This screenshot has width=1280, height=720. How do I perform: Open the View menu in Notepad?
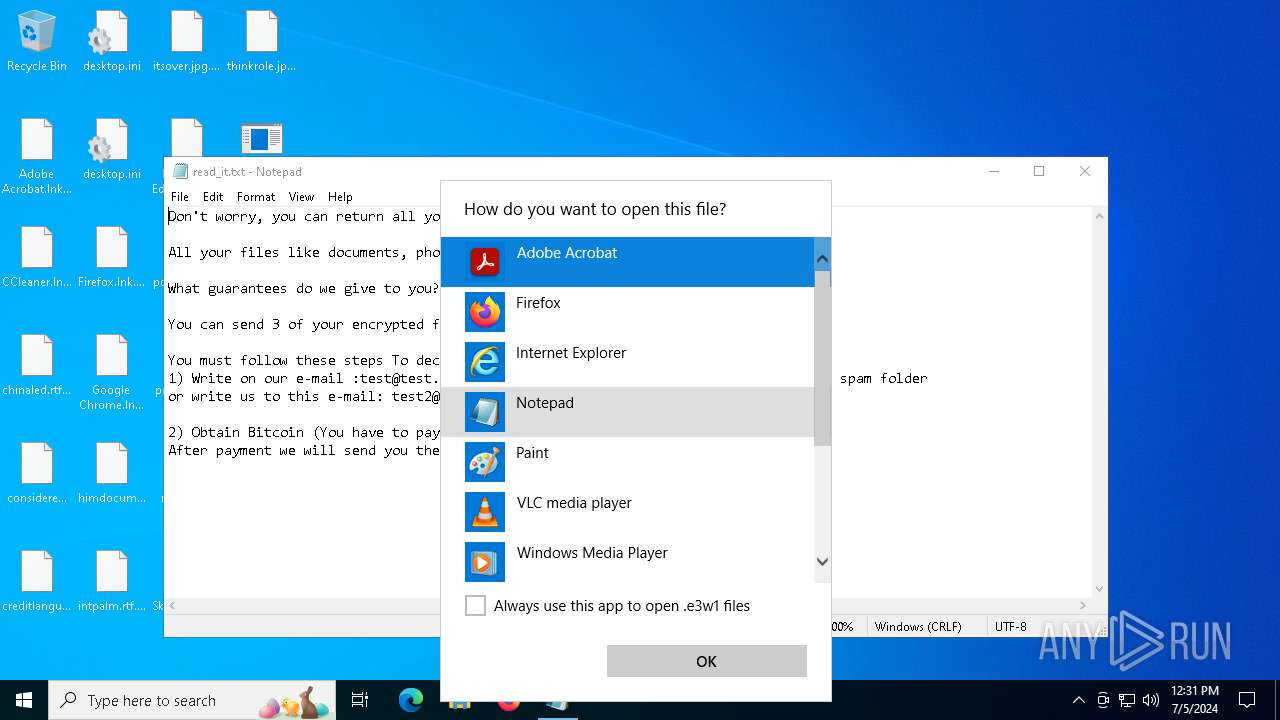point(301,197)
